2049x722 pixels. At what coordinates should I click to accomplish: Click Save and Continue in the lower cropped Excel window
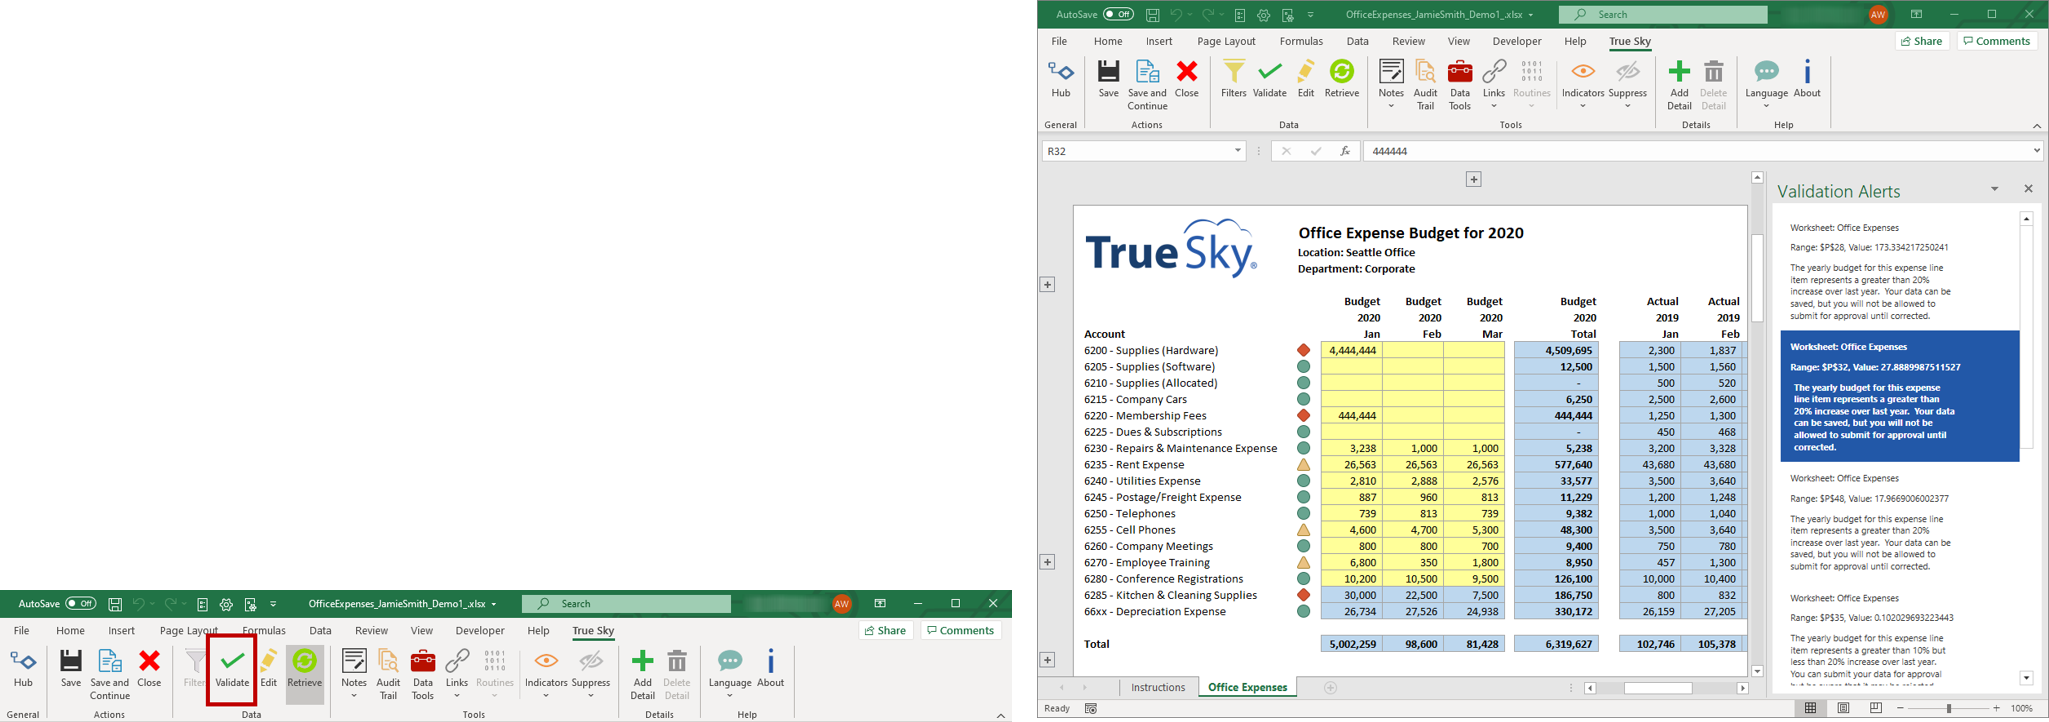pos(109,675)
